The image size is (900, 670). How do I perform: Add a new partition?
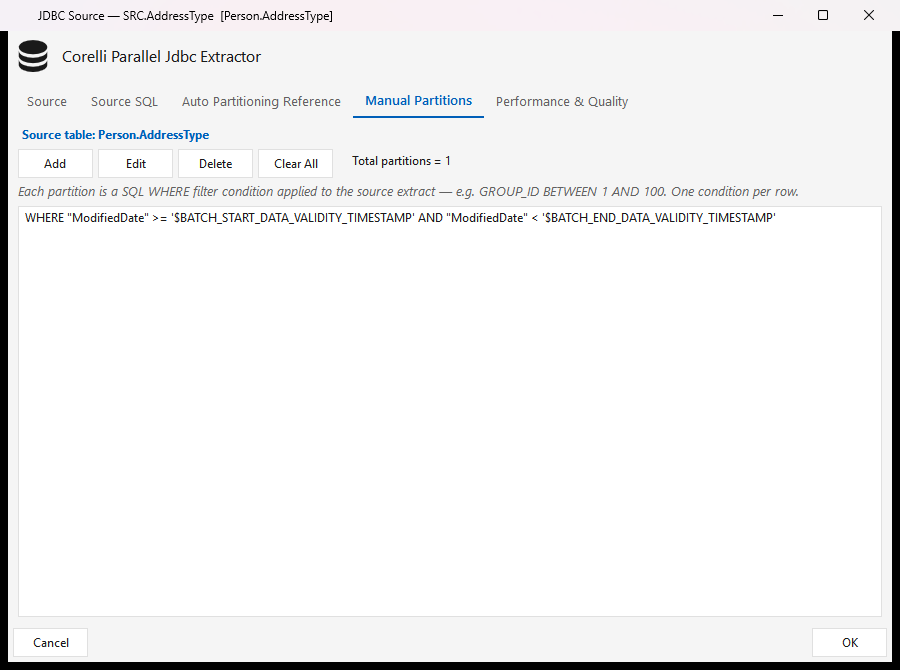(x=55, y=164)
